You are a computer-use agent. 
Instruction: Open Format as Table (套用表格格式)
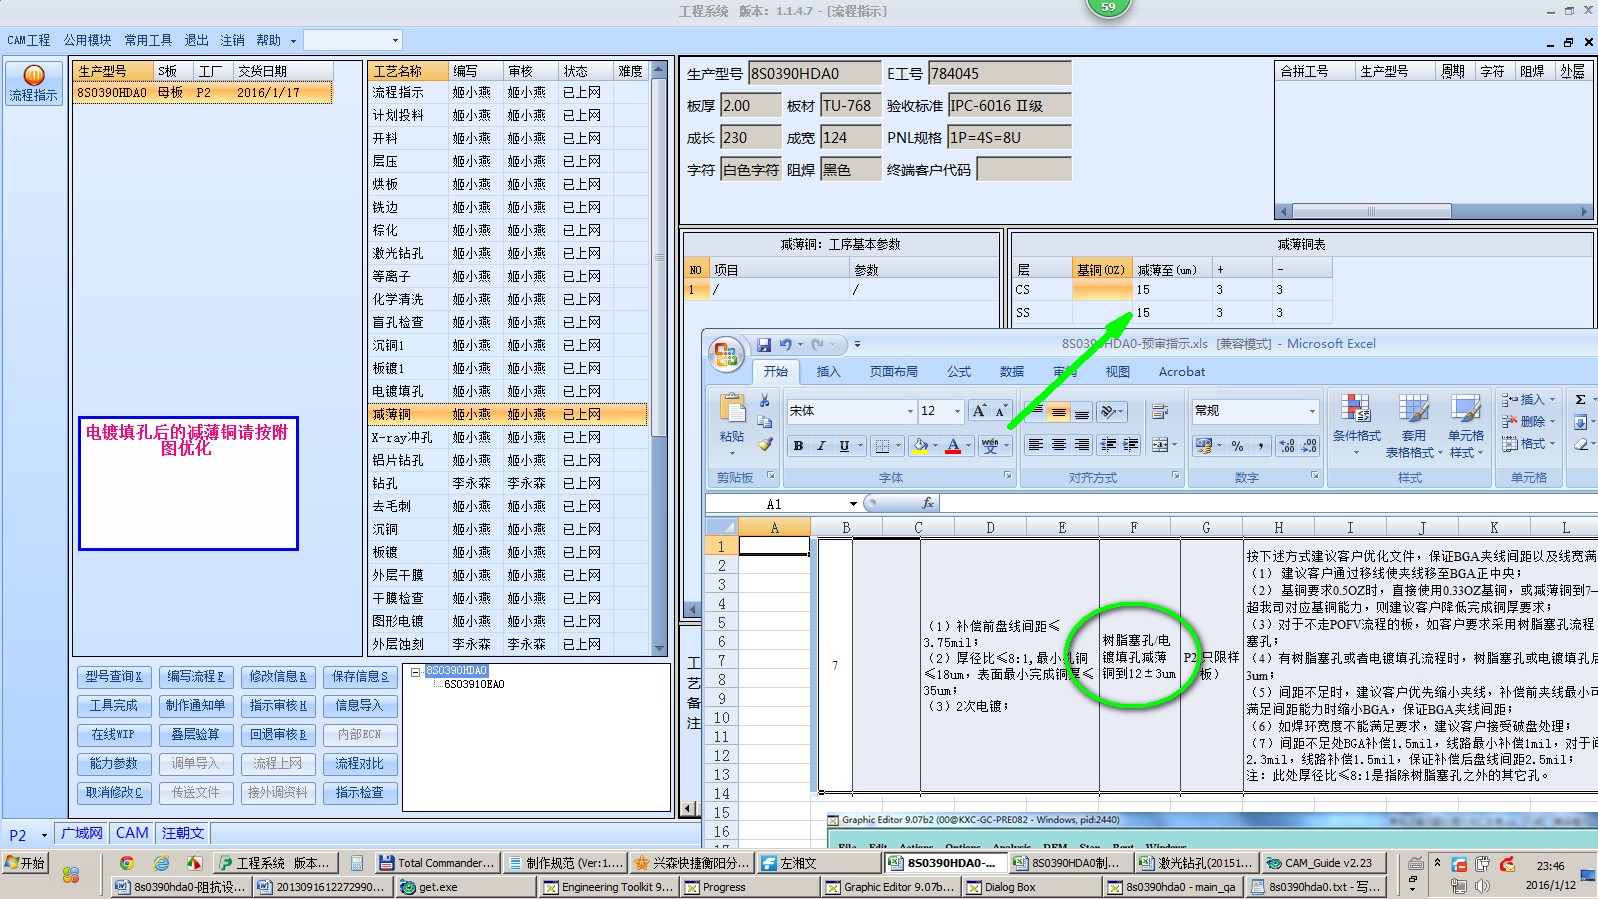(1413, 425)
